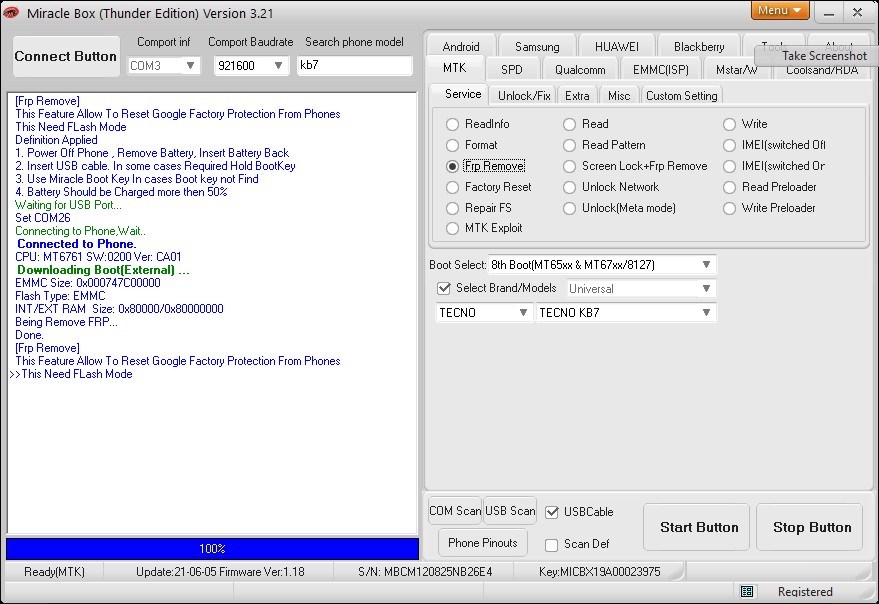
Task: Enable the Scan Def checkbox
Action: [552, 545]
